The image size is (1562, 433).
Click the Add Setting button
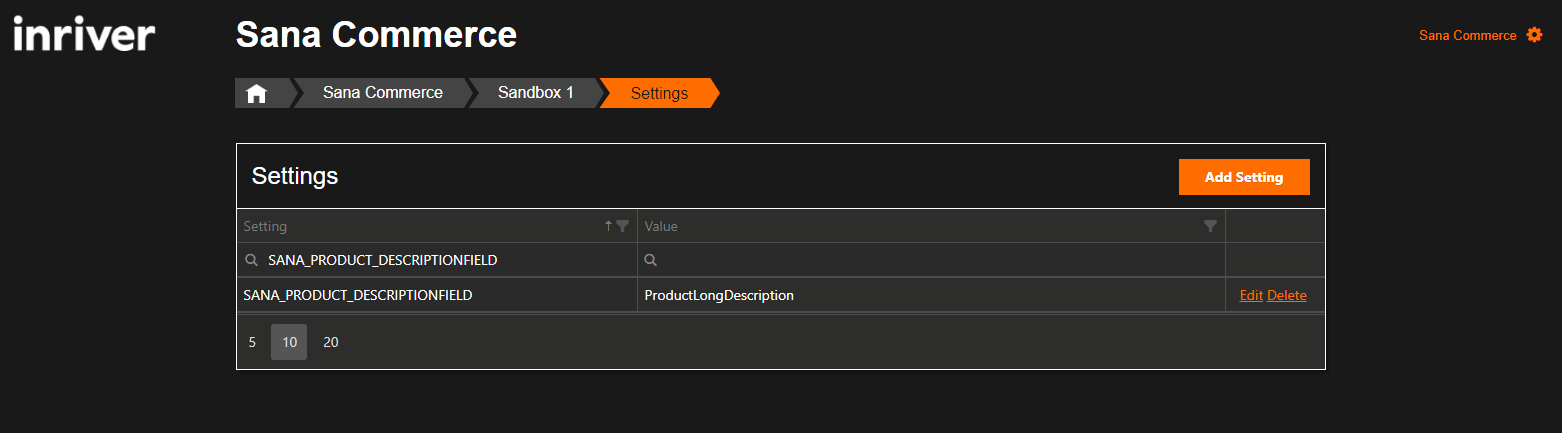coord(1244,177)
